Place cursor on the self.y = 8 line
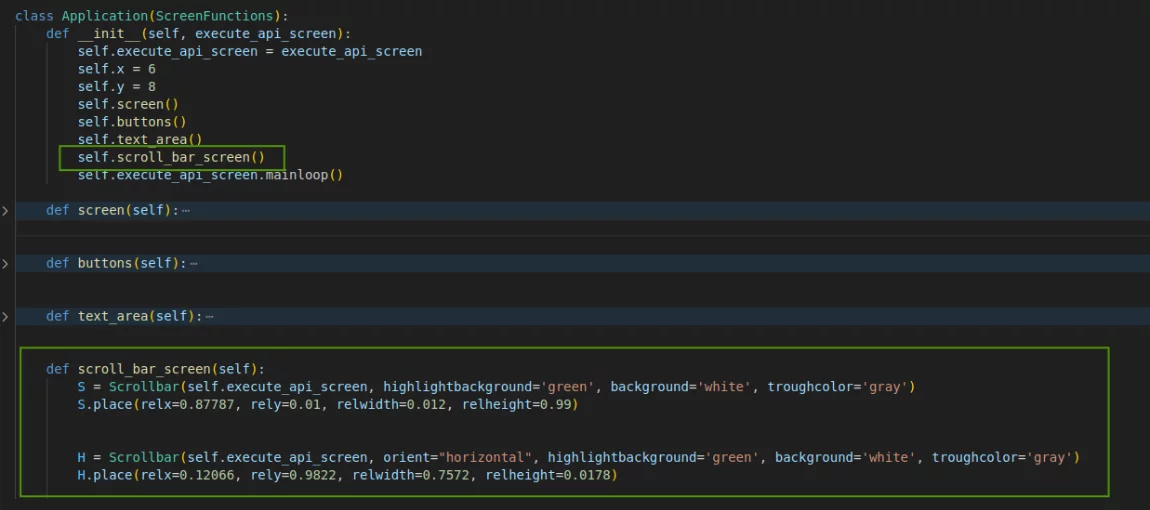1150x510 pixels. point(116,87)
